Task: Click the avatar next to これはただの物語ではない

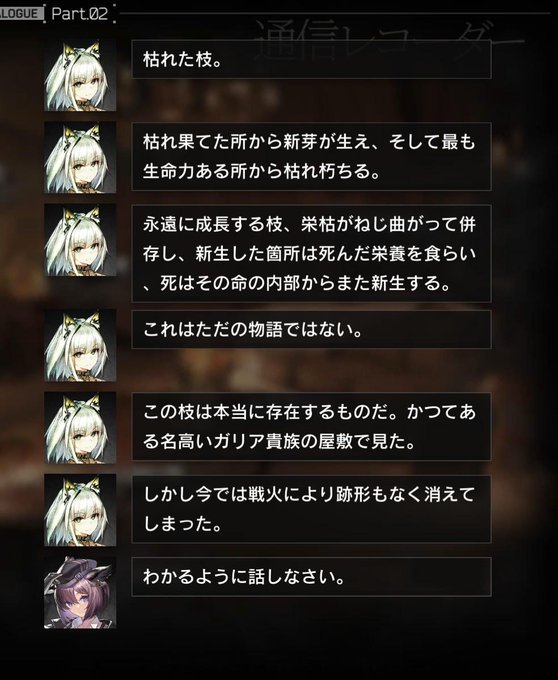Action: click(x=80, y=345)
